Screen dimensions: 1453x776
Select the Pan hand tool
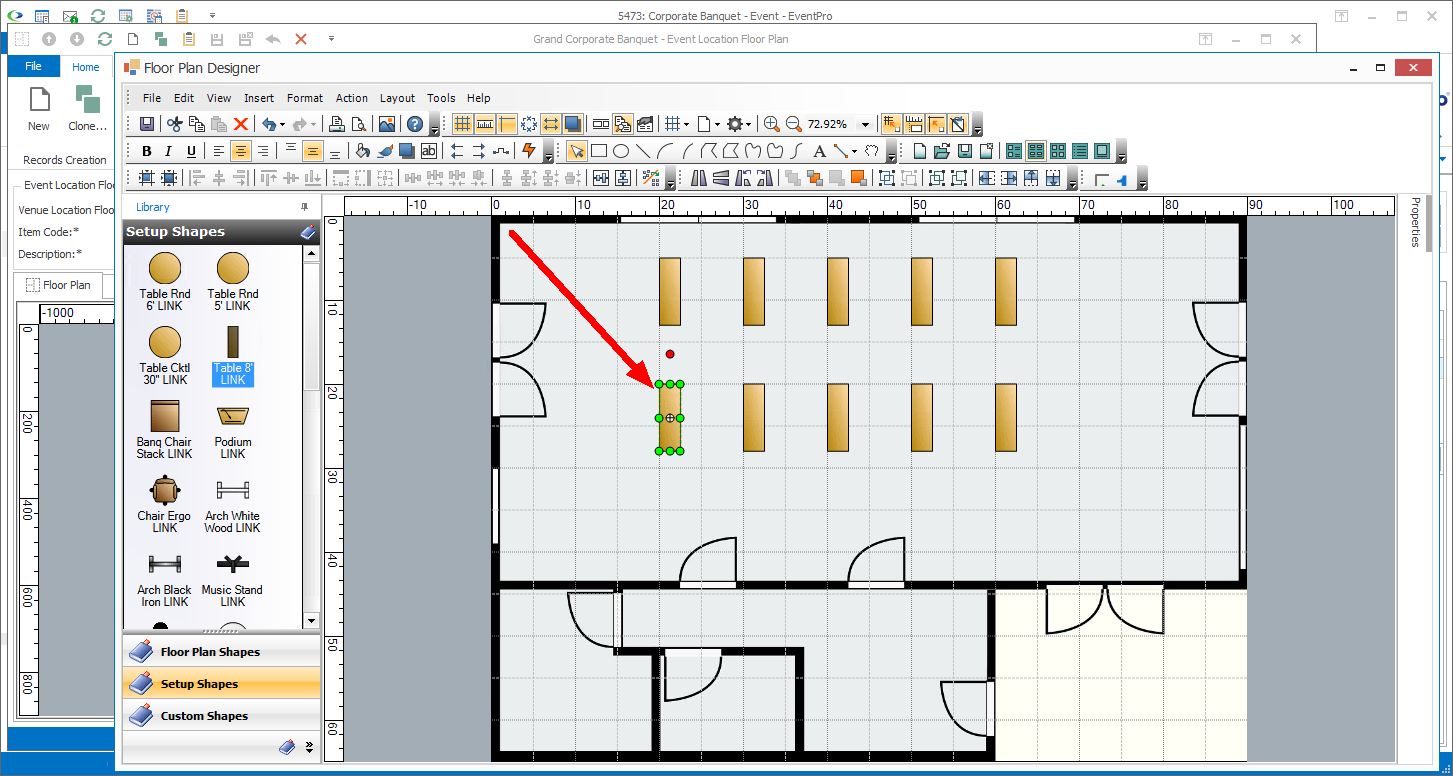click(x=871, y=151)
